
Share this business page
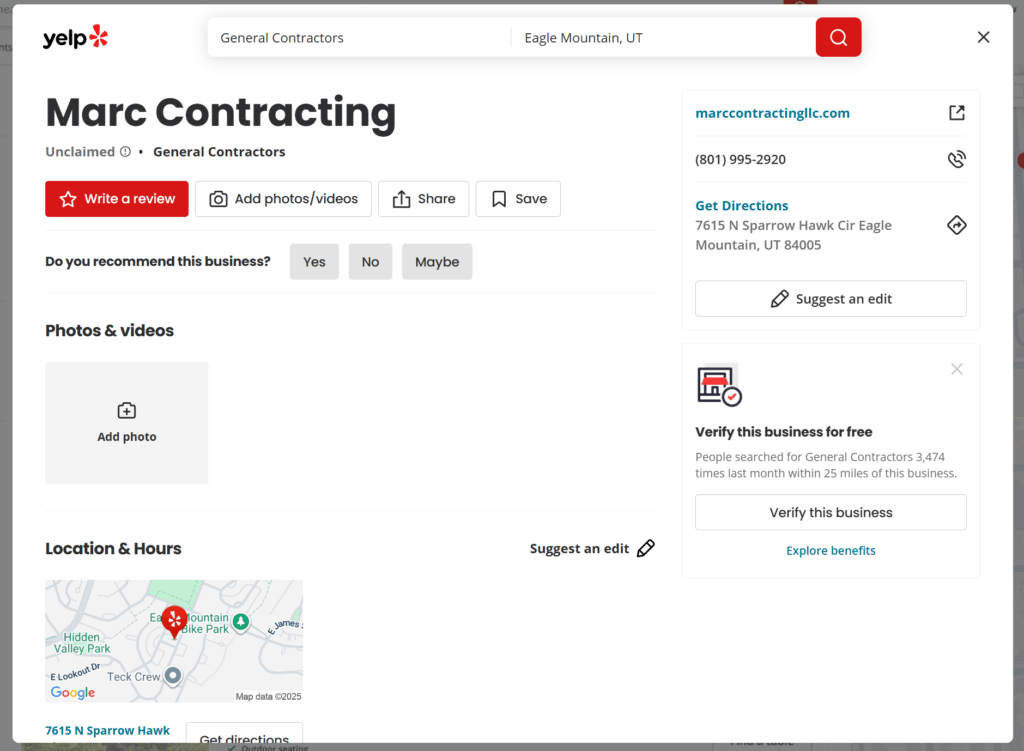(x=423, y=199)
